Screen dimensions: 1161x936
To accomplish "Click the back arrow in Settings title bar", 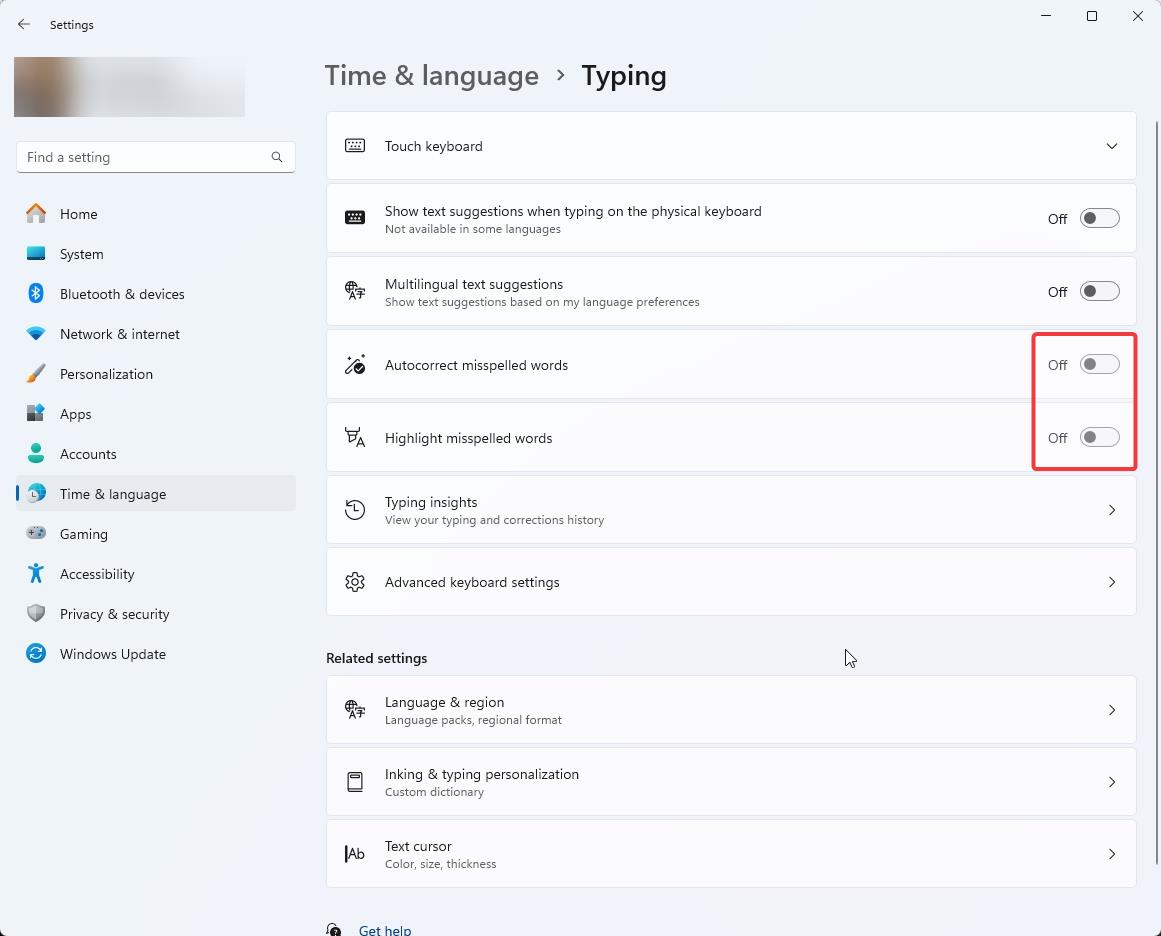I will pos(24,24).
